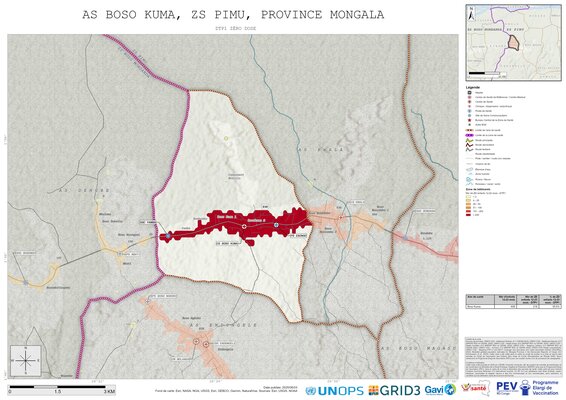Click the GRID3 logo
Viewport: 566px width, 400px height.
[x=394, y=390]
